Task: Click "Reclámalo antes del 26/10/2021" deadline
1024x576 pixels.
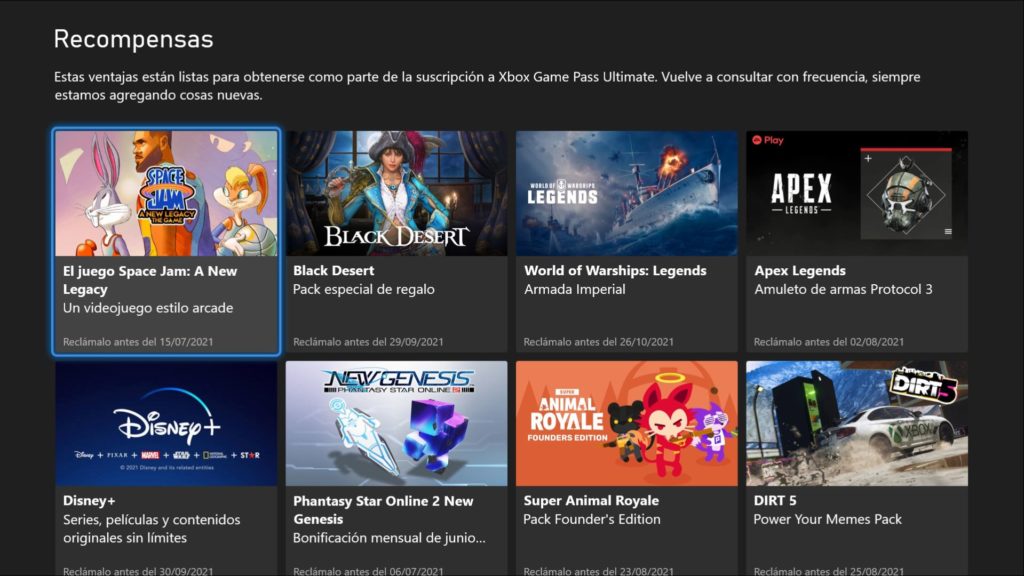Action: [x=599, y=342]
